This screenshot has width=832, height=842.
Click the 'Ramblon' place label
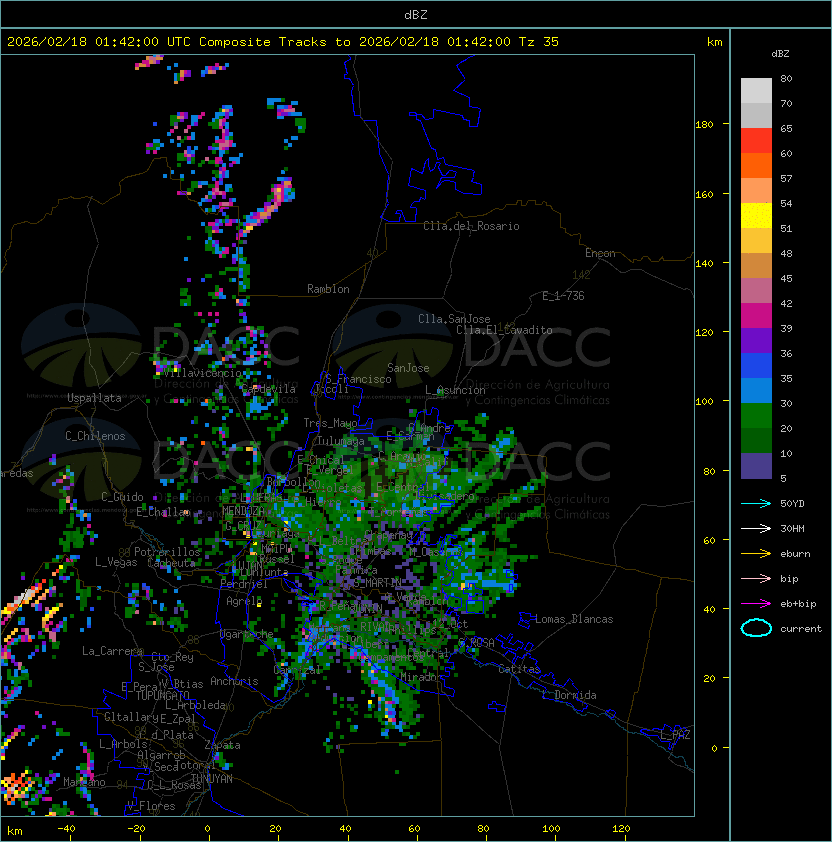(x=328, y=289)
